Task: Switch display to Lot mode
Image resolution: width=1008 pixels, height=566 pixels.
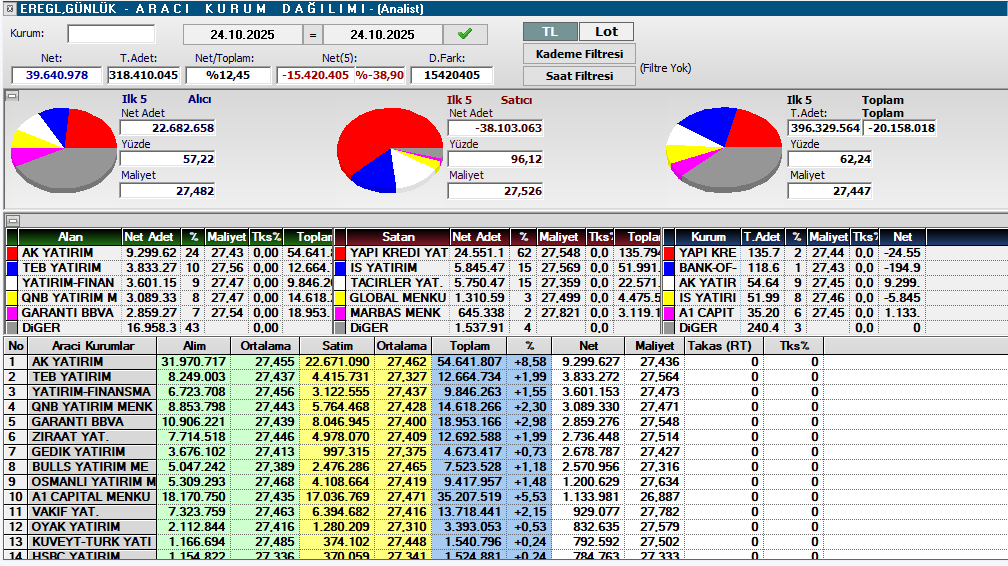Action: coord(606,32)
